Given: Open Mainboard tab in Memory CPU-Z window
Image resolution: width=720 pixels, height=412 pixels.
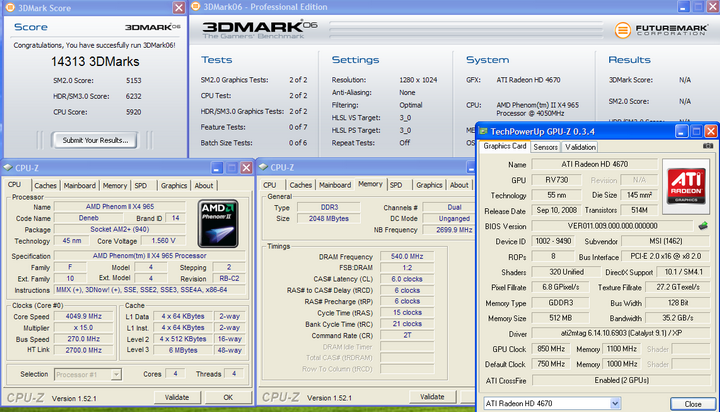Looking at the screenshot, I should tap(335, 185).
